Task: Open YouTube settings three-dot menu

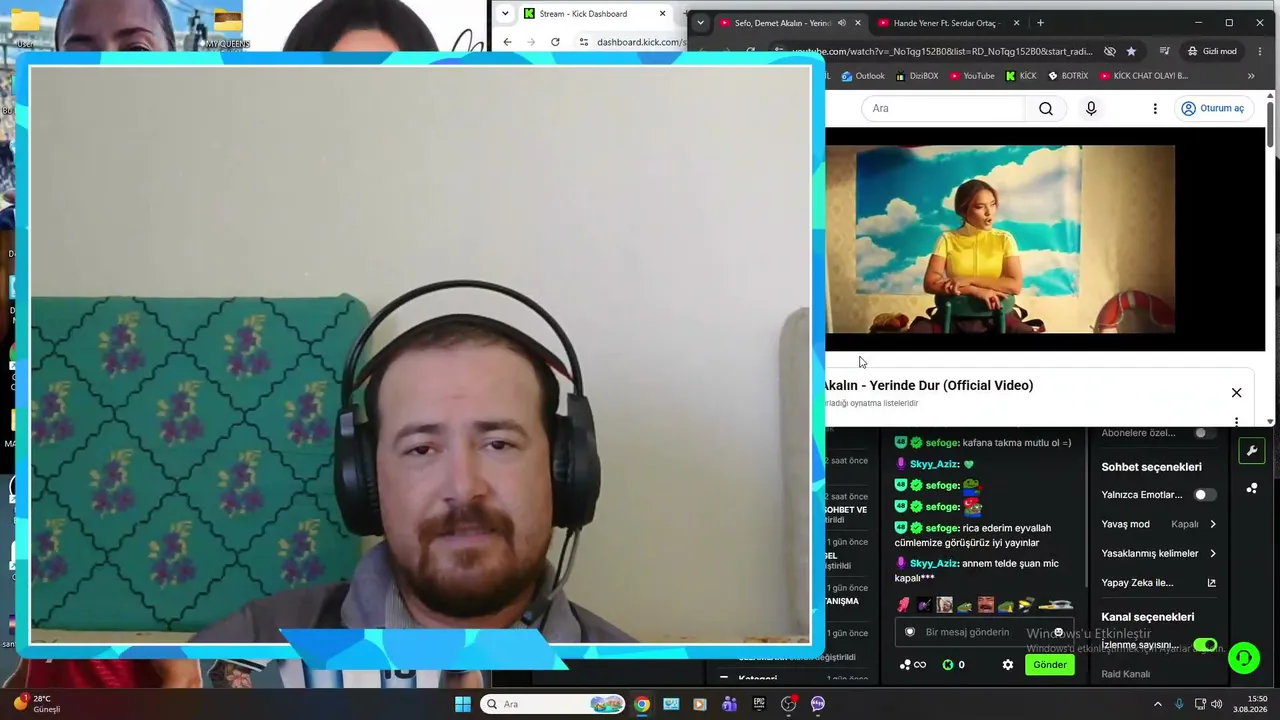Action: (1155, 108)
